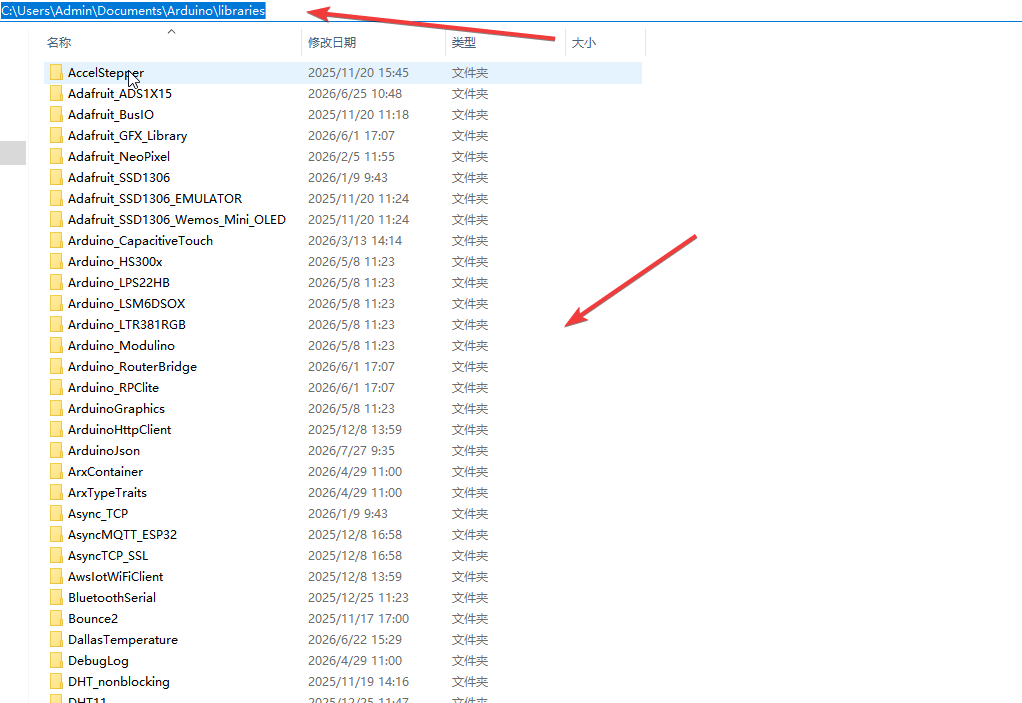Click 文件夹 type cell in DHT_nonblocking row

point(470,681)
